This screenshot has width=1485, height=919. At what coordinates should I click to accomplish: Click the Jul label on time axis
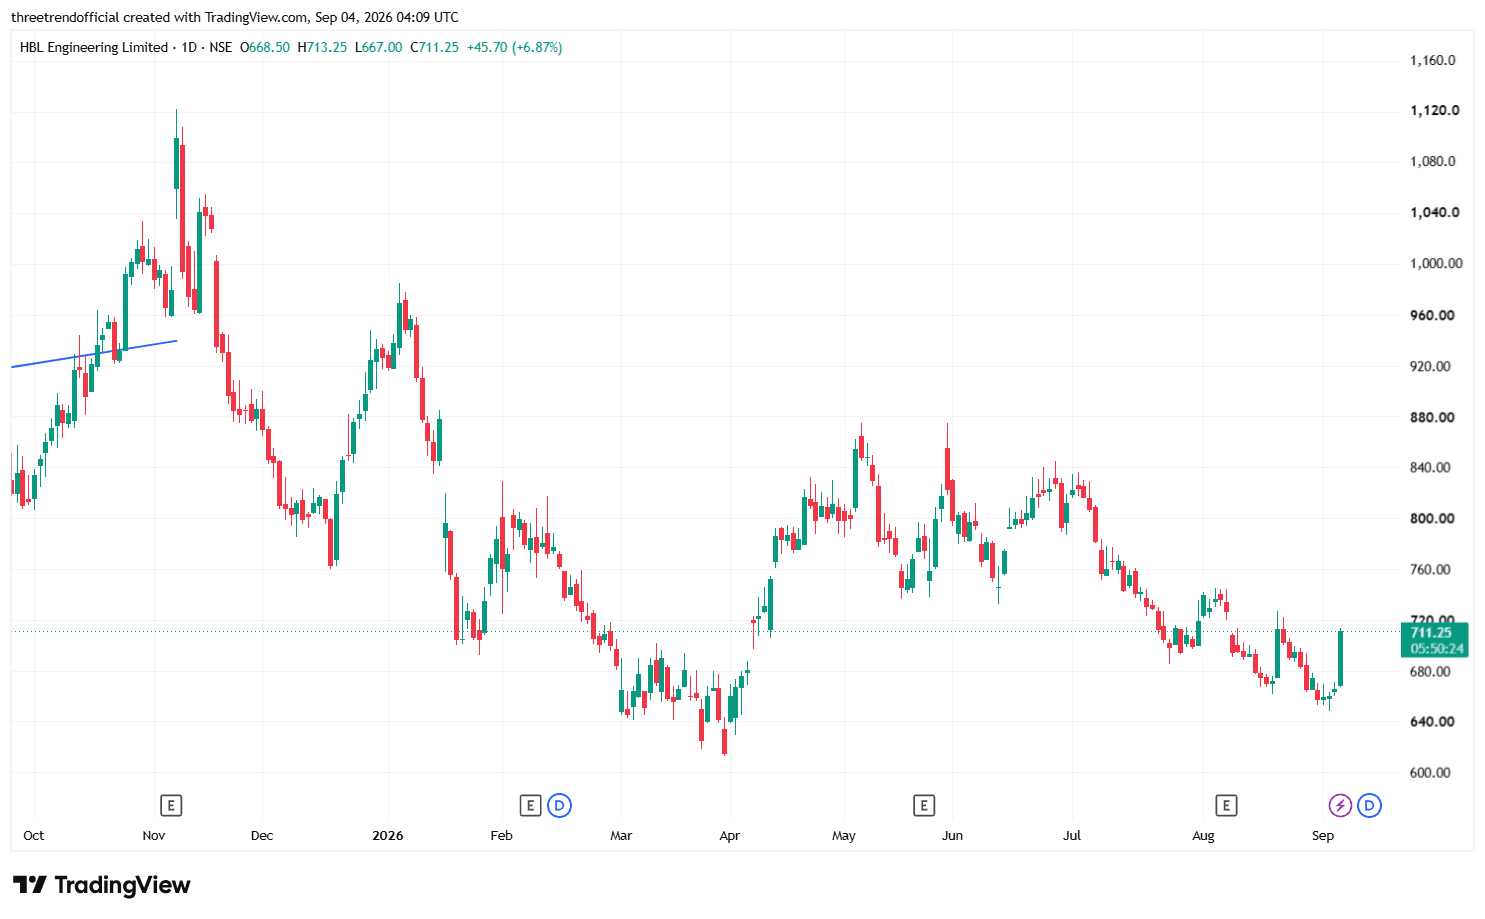pyautogui.click(x=1072, y=835)
